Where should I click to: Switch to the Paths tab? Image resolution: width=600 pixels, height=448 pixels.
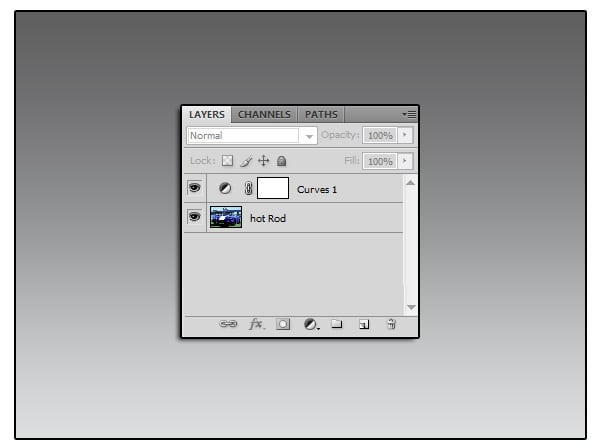(321, 115)
